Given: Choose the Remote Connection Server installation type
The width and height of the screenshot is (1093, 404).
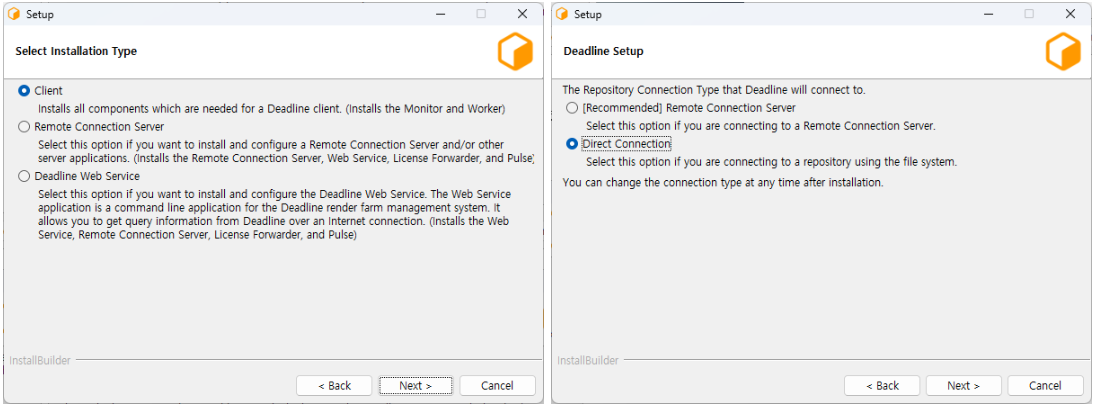Looking at the screenshot, I should (24, 127).
